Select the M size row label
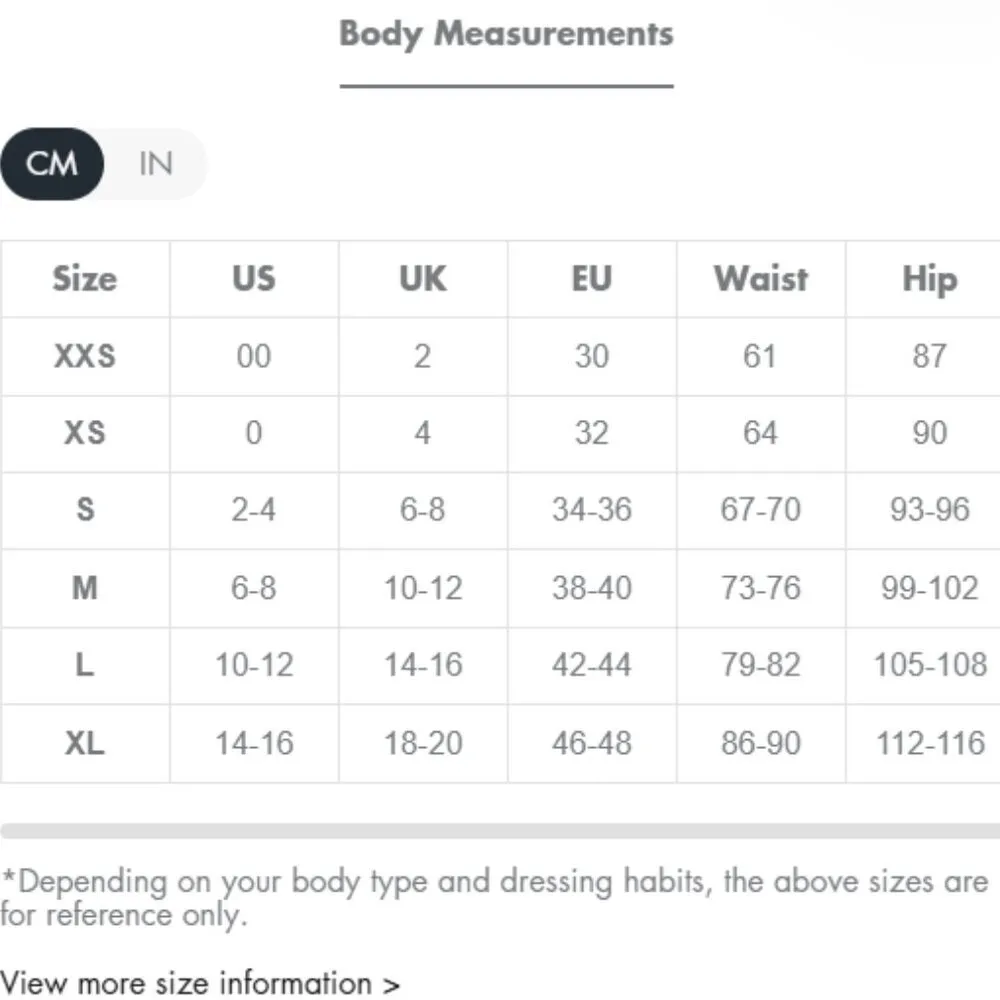The width and height of the screenshot is (1000, 1000). [x=85, y=587]
